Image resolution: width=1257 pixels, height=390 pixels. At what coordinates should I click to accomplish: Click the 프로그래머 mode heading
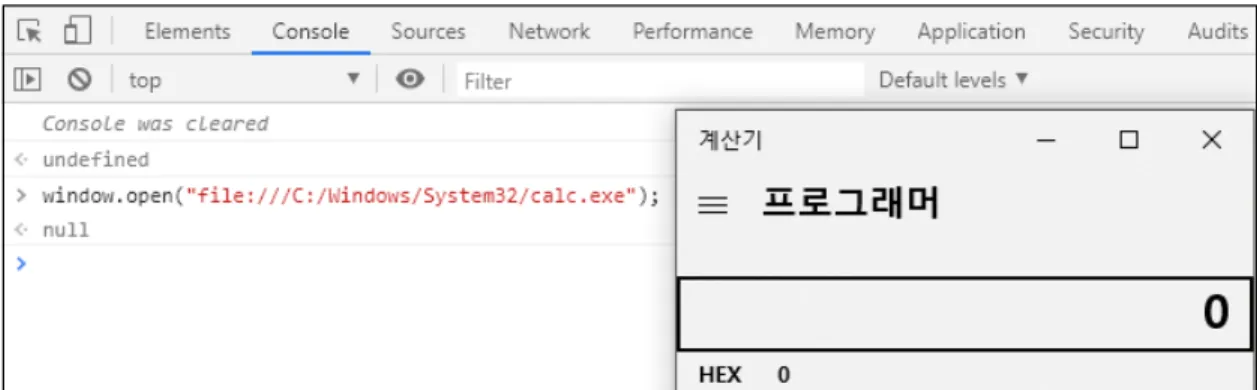pos(850,205)
